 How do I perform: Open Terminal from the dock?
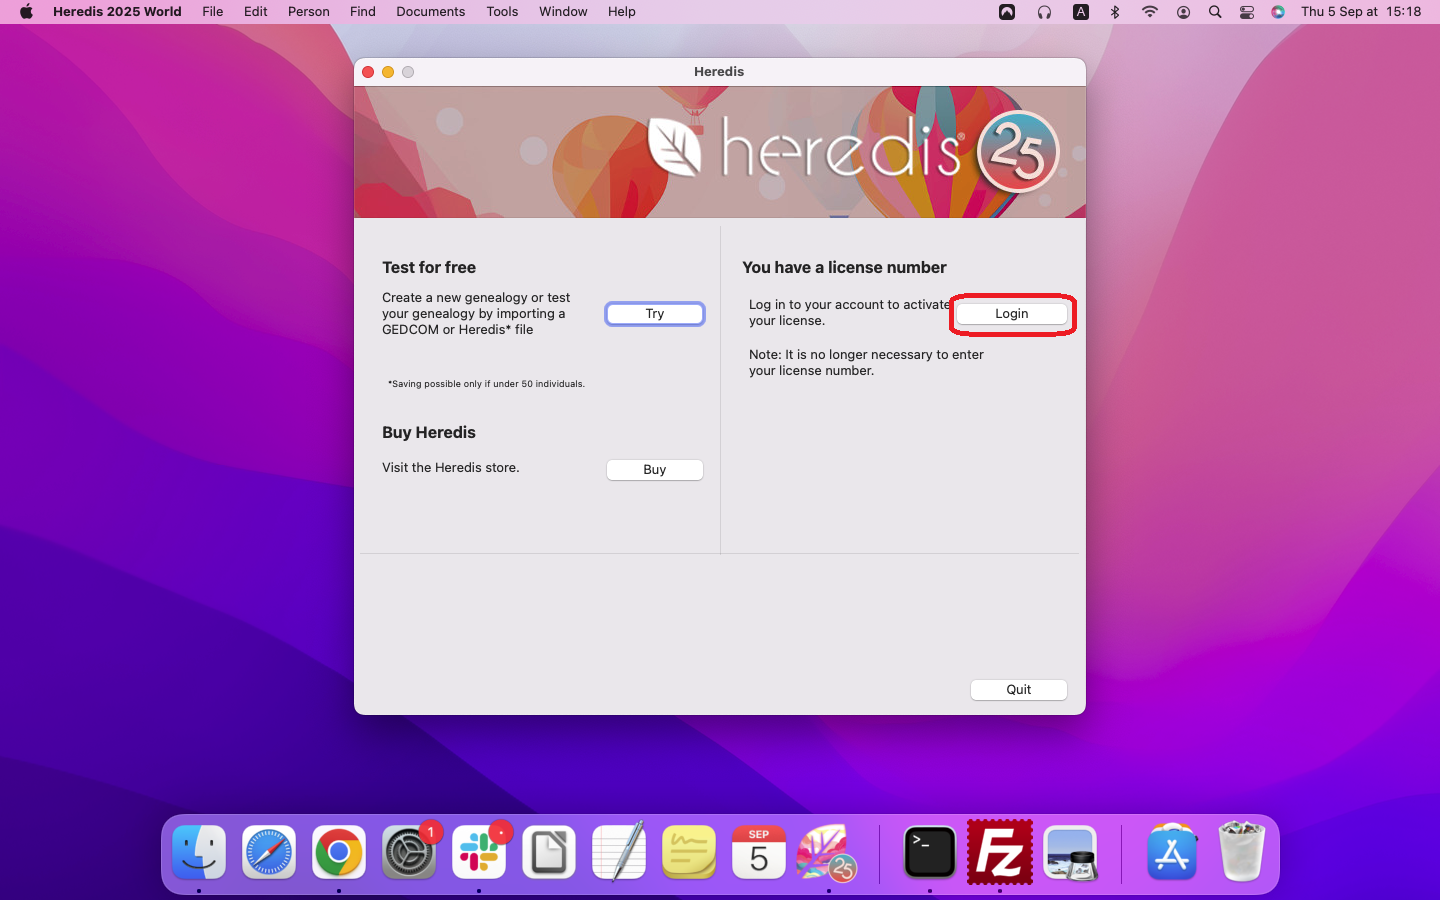[929, 853]
